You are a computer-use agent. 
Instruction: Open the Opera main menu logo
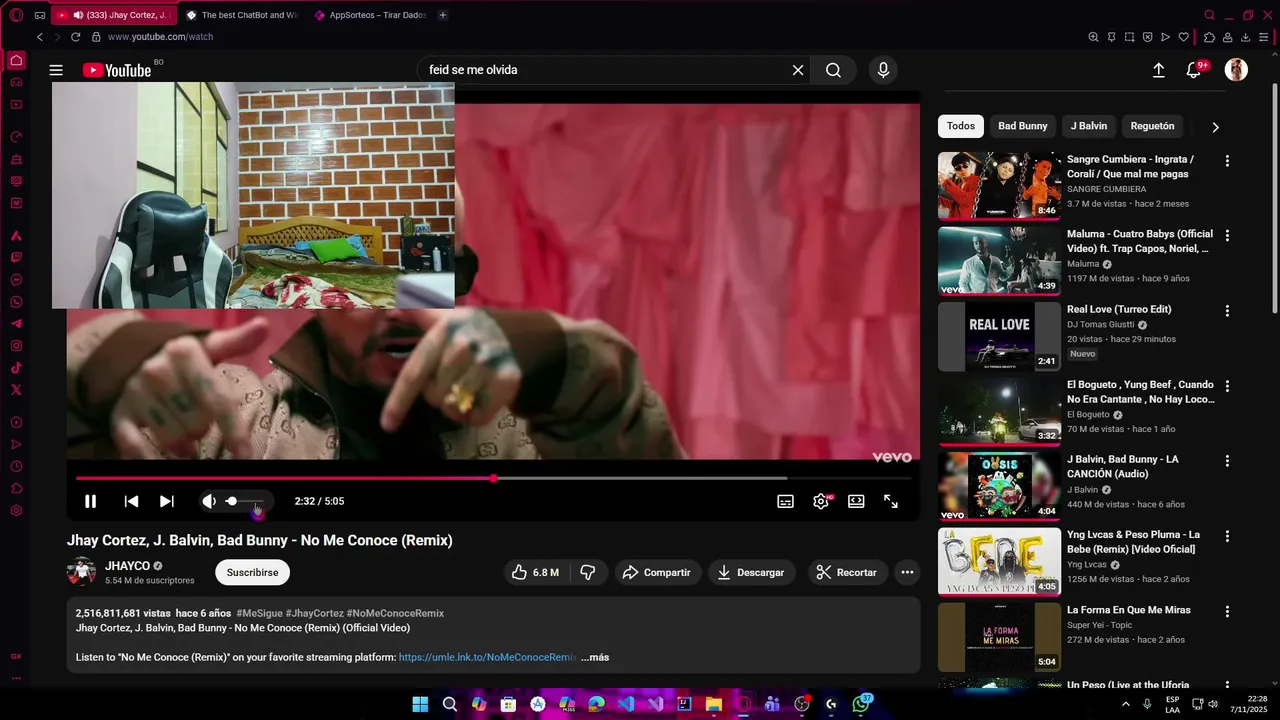pos(16,15)
